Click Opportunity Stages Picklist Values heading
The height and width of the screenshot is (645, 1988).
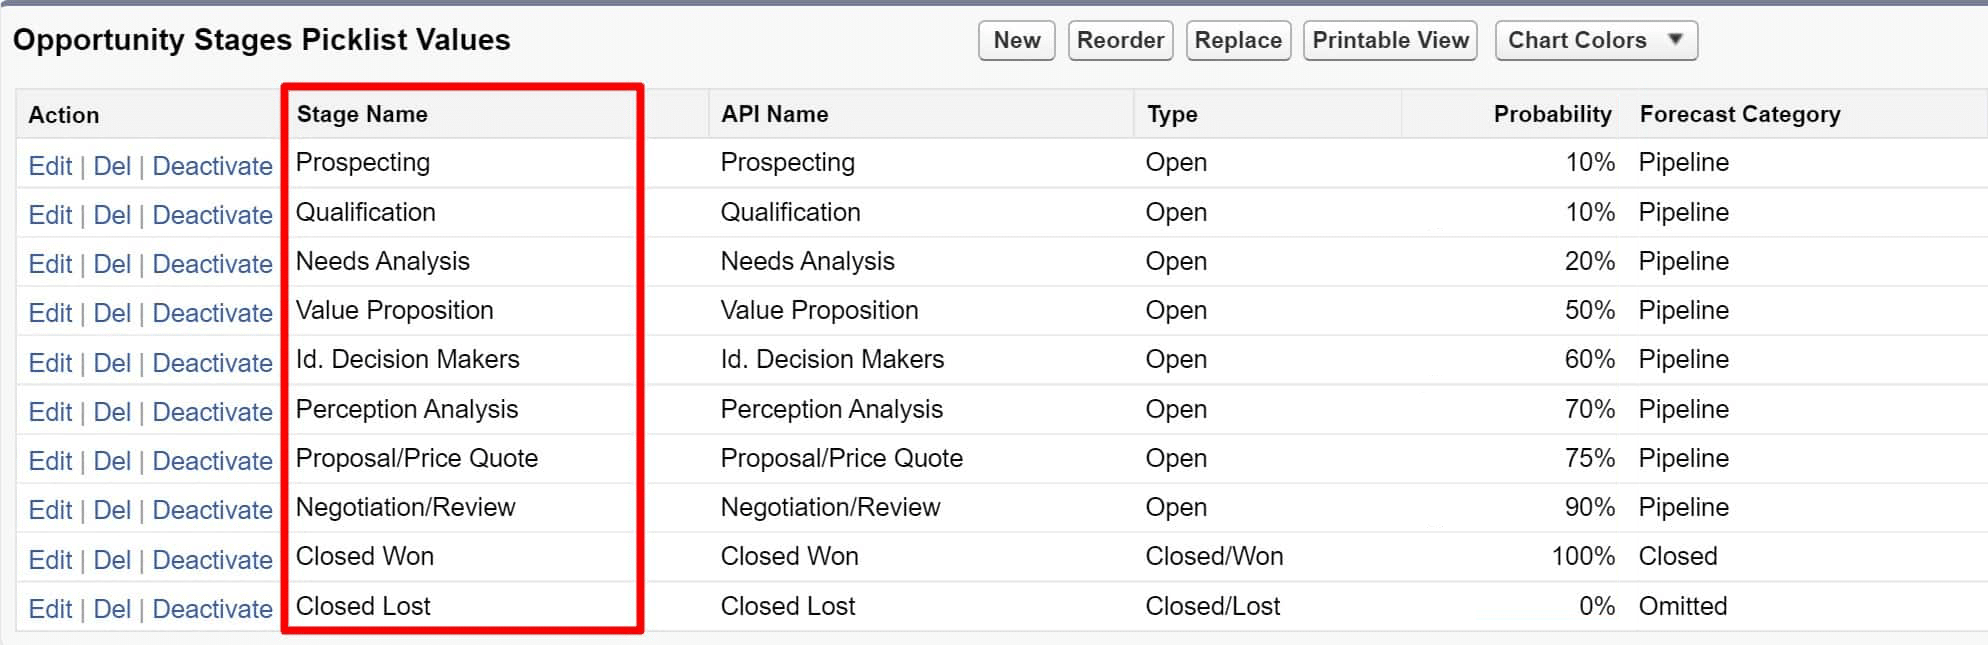tap(262, 40)
